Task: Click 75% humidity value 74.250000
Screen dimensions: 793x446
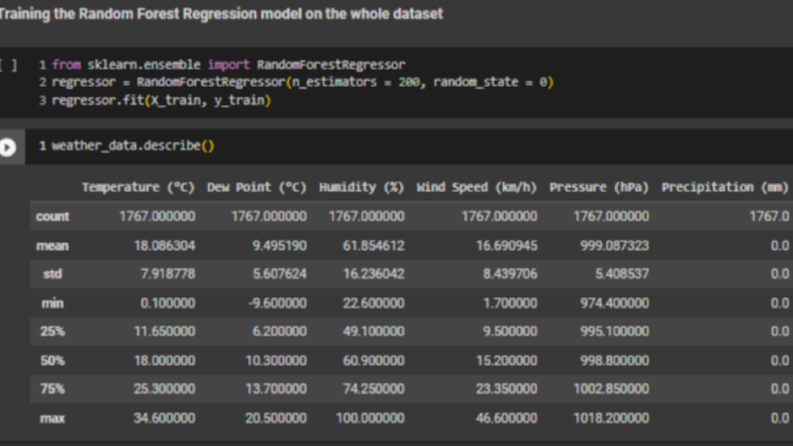Action: (374, 389)
